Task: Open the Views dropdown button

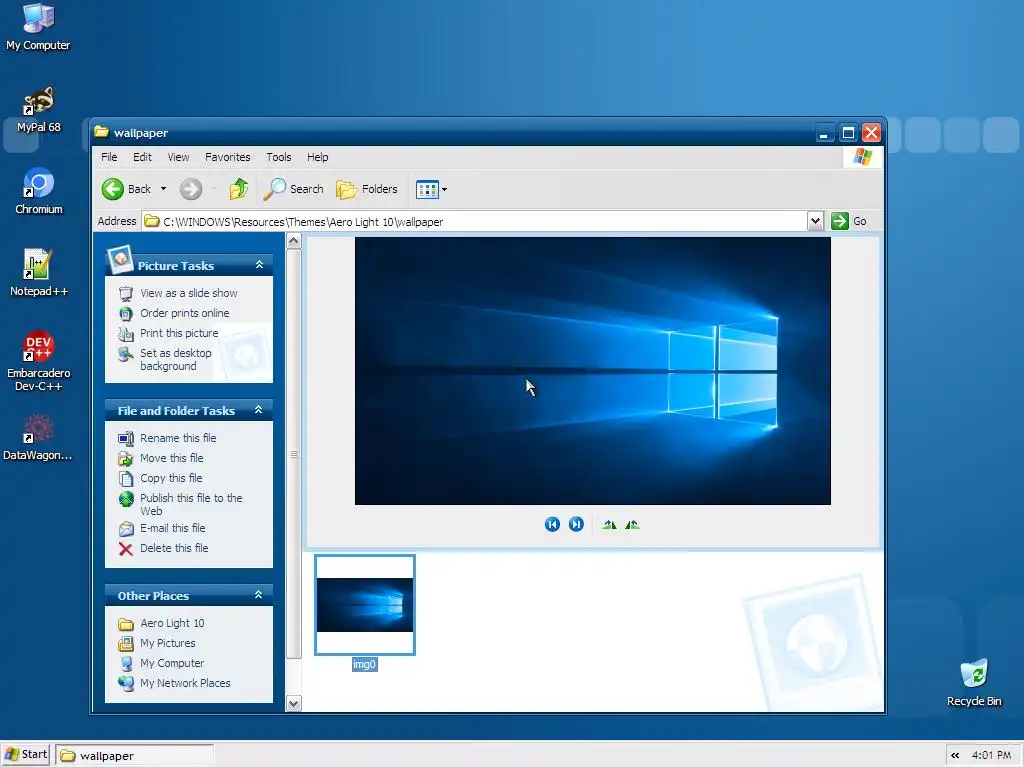Action: 432,189
